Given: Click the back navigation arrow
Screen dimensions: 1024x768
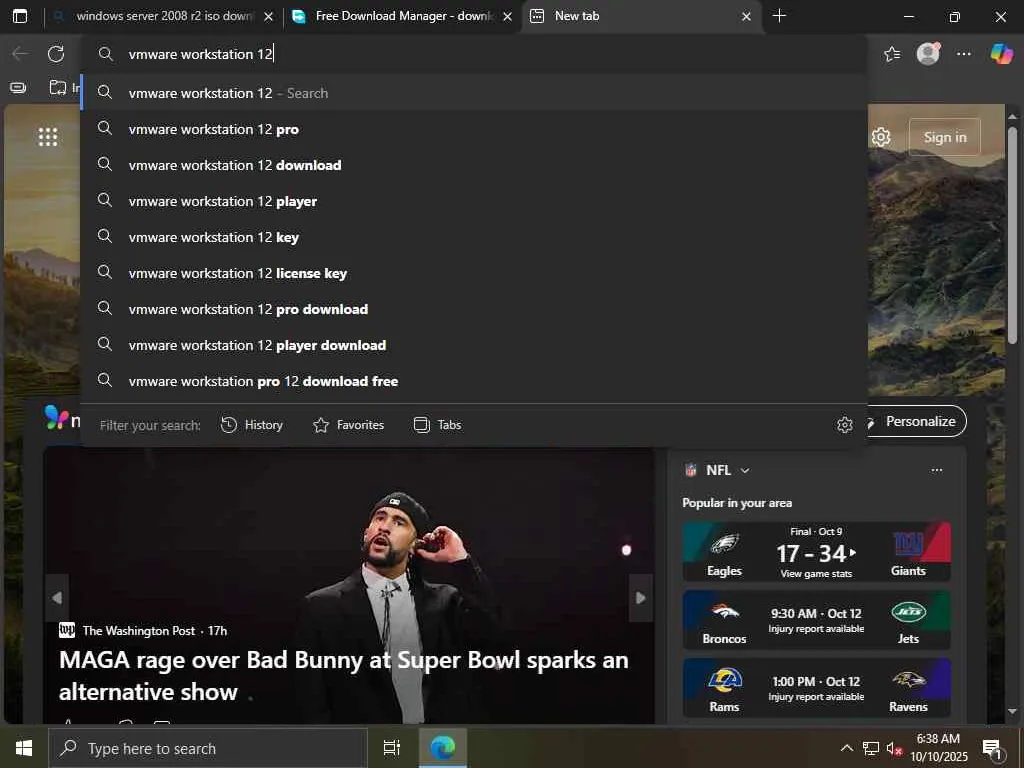Looking at the screenshot, I should pyautogui.click(x=20, y=54).
